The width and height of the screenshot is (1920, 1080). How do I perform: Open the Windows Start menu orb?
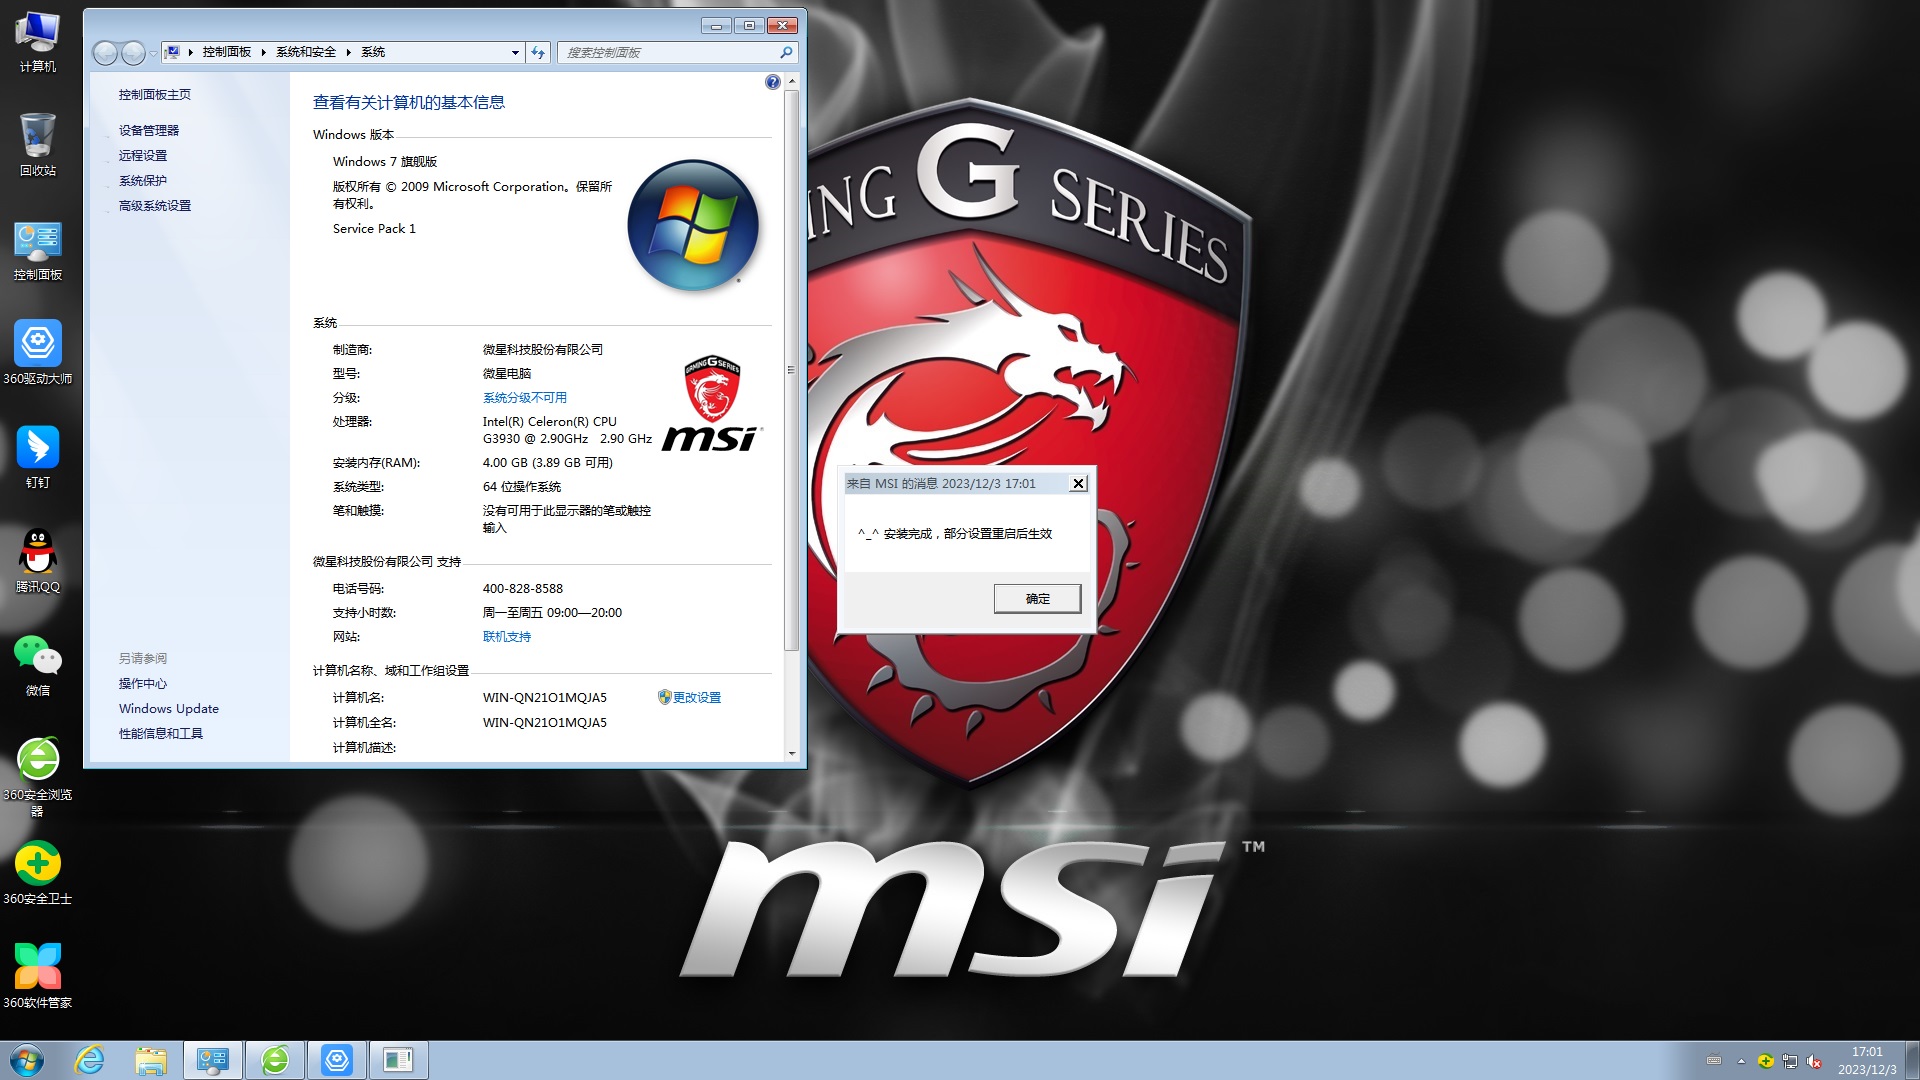coord(27,1060)
